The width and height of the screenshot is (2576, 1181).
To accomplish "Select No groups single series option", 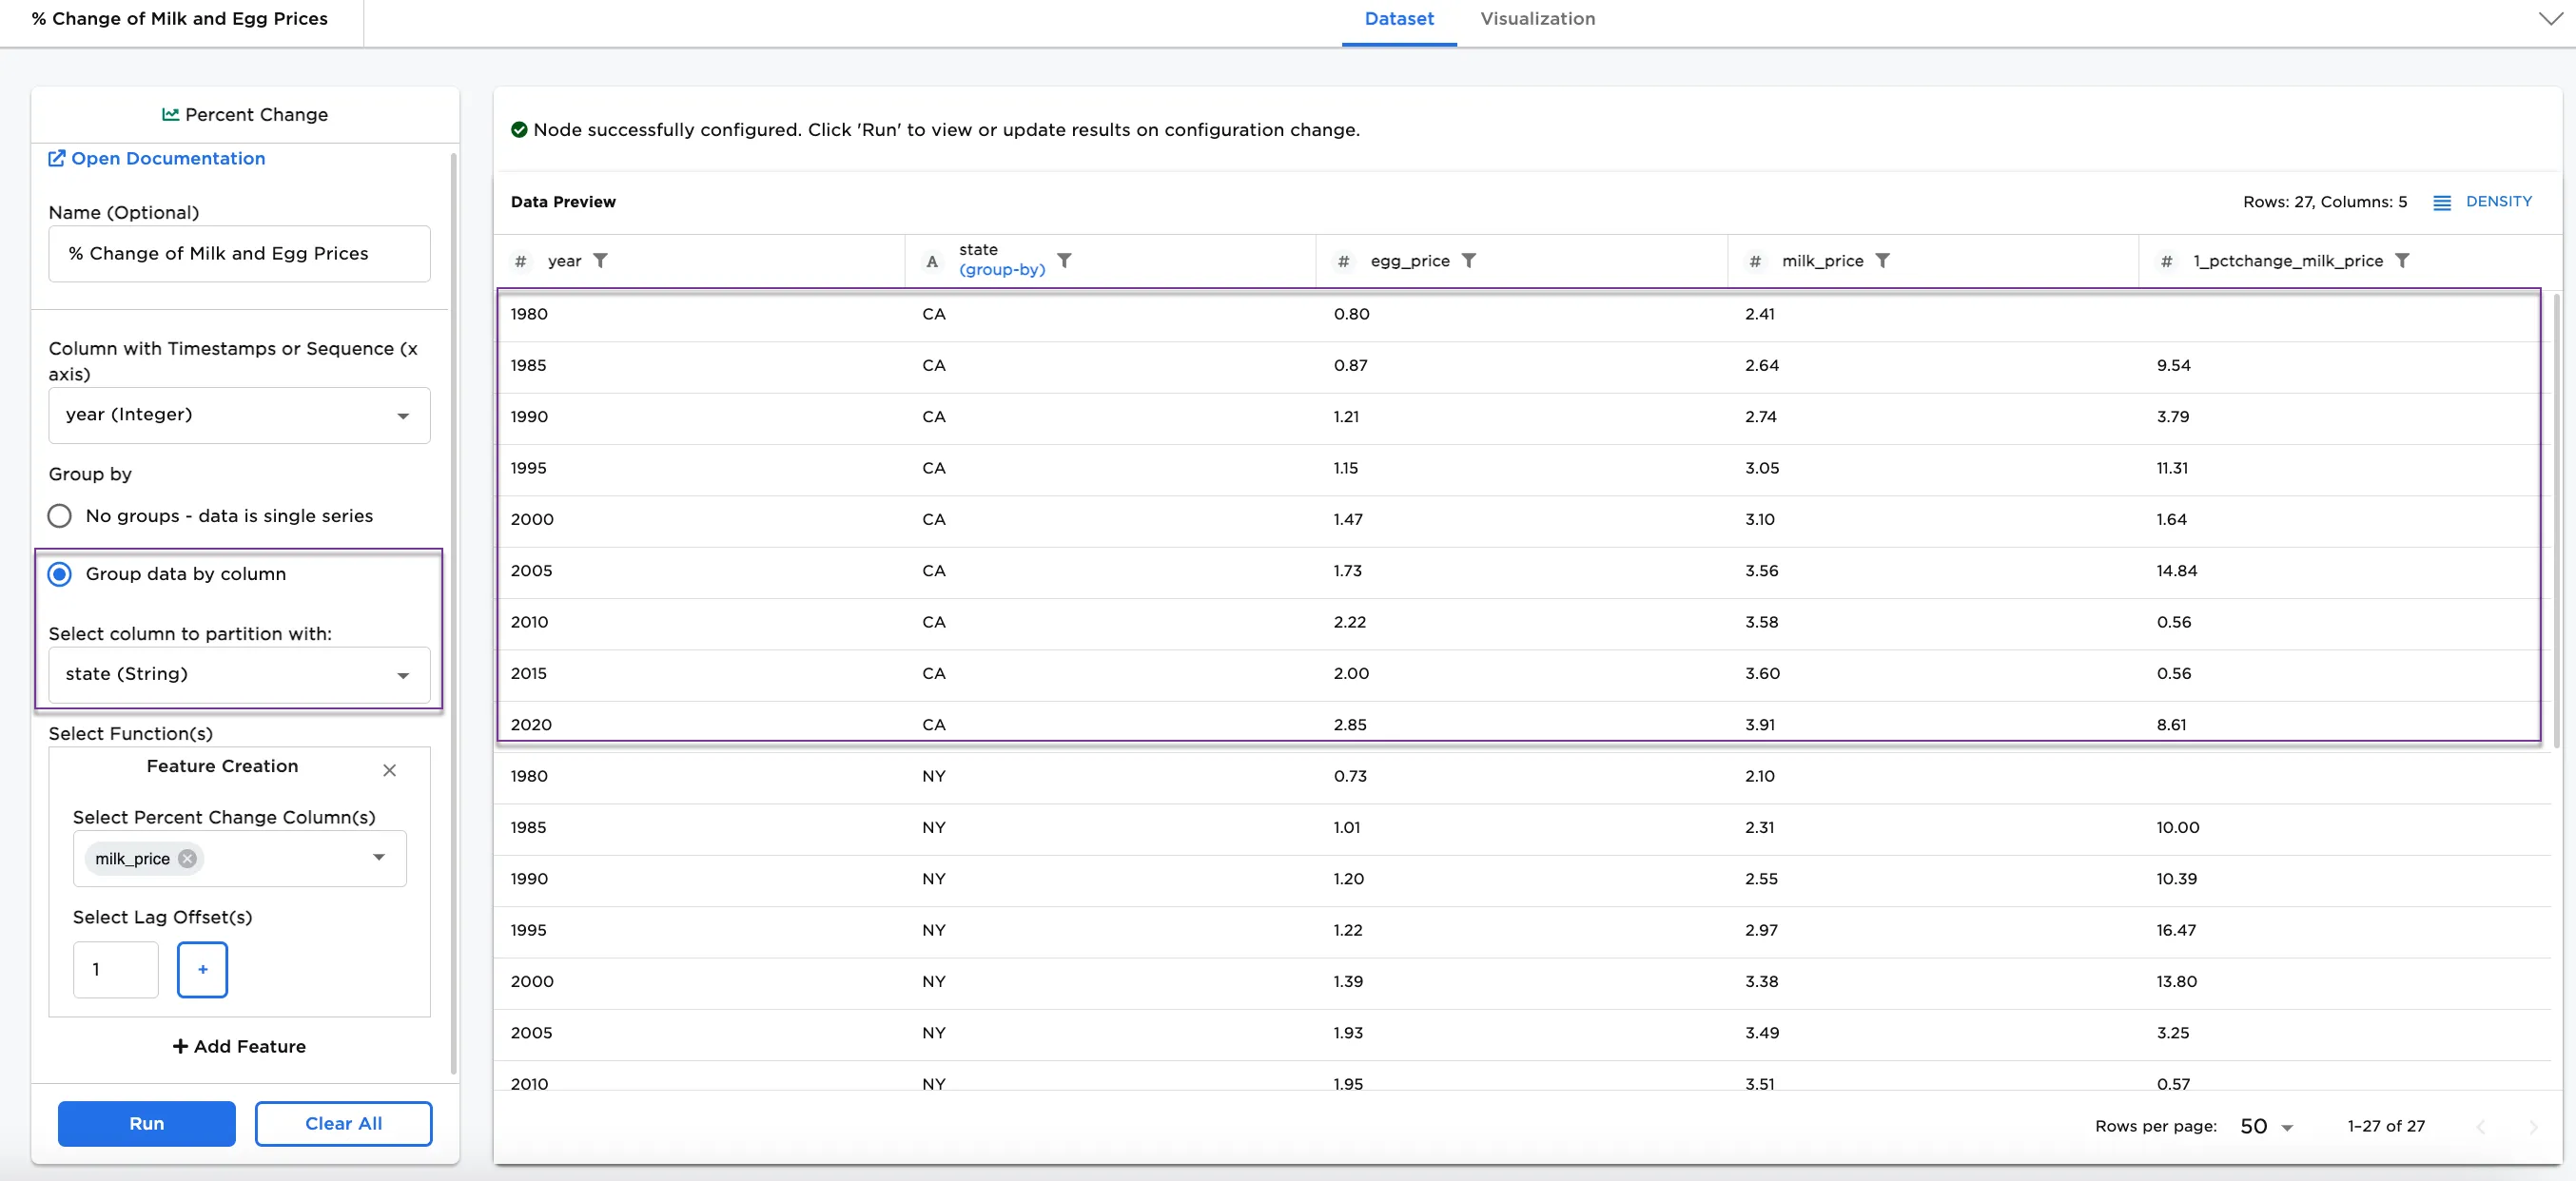I will (60, 516).
